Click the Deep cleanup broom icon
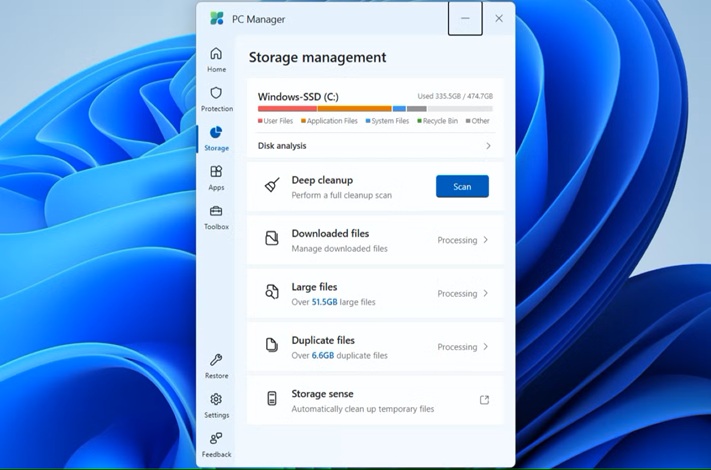 point(272,185)
